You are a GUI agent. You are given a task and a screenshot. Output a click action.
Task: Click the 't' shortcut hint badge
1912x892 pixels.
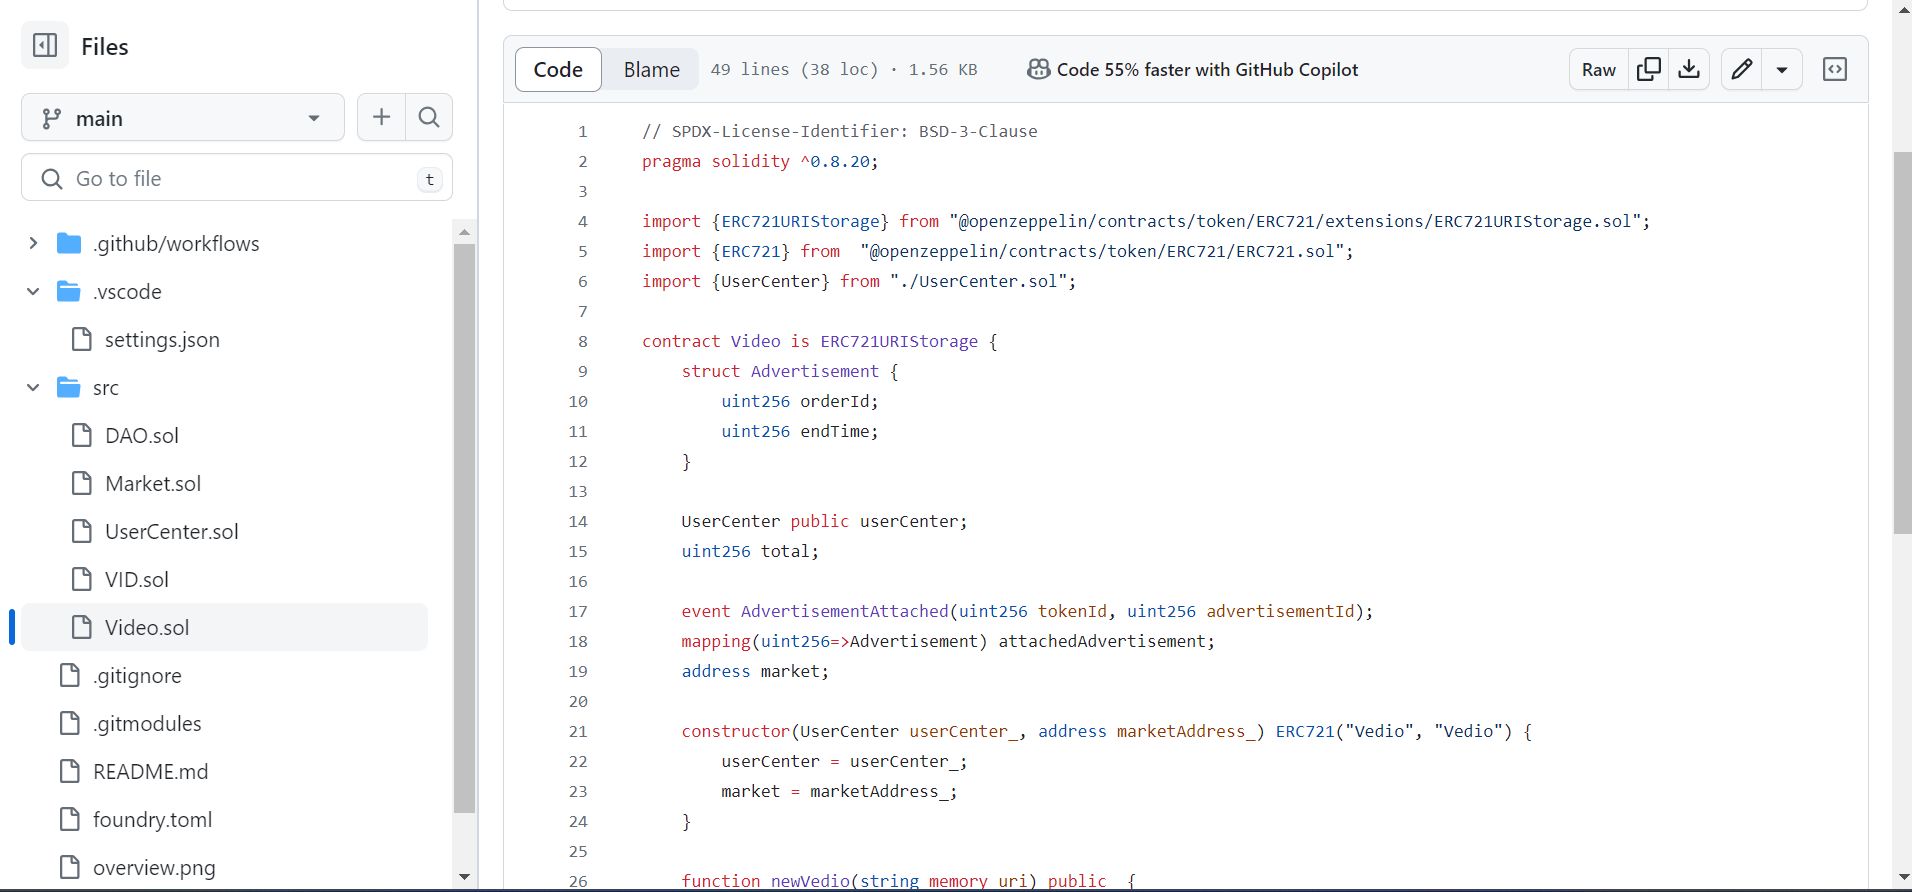[429, 179]
